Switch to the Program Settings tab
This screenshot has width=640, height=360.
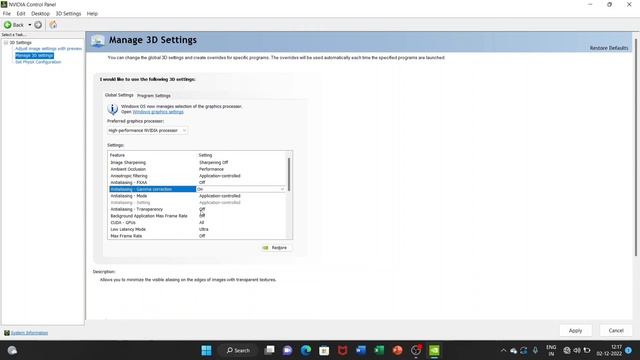(x=154, y=96)
